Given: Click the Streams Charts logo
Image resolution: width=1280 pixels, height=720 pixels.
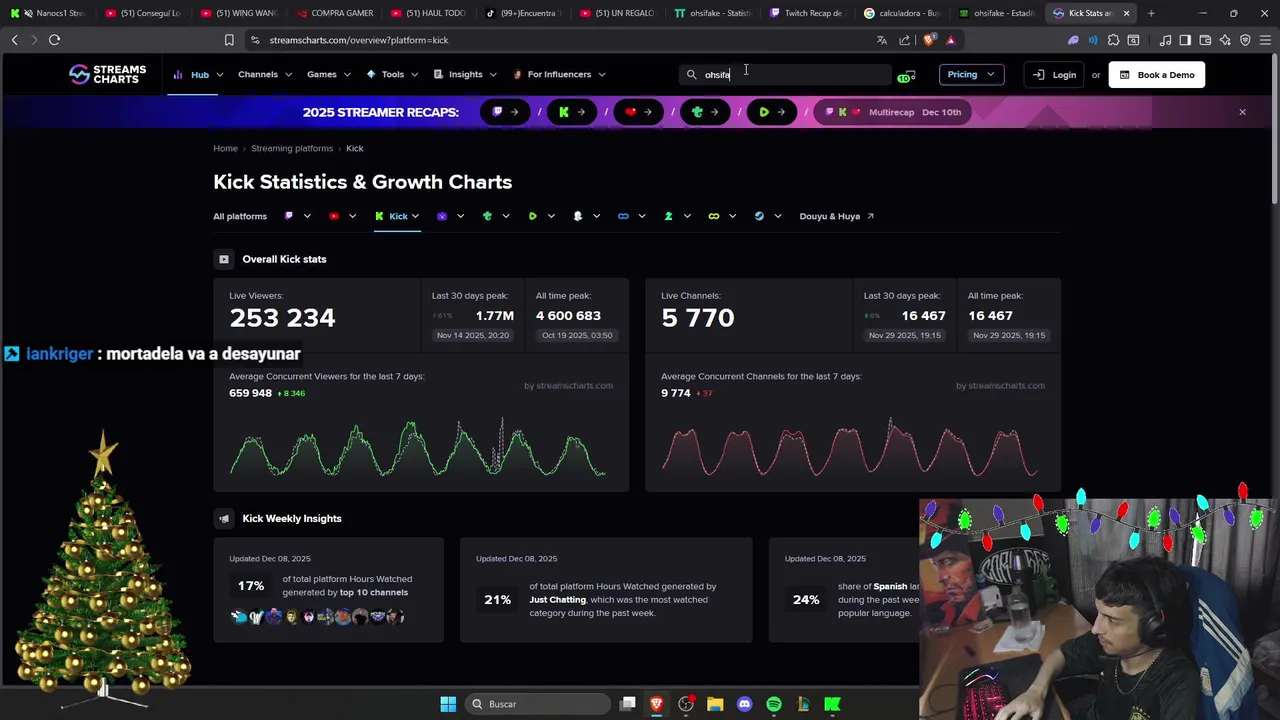Looking at the screenshot, I should pos(107,74).
